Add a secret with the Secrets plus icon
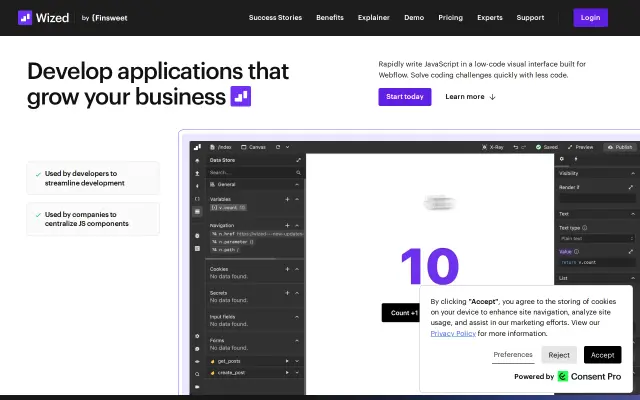 pos(287,293)
